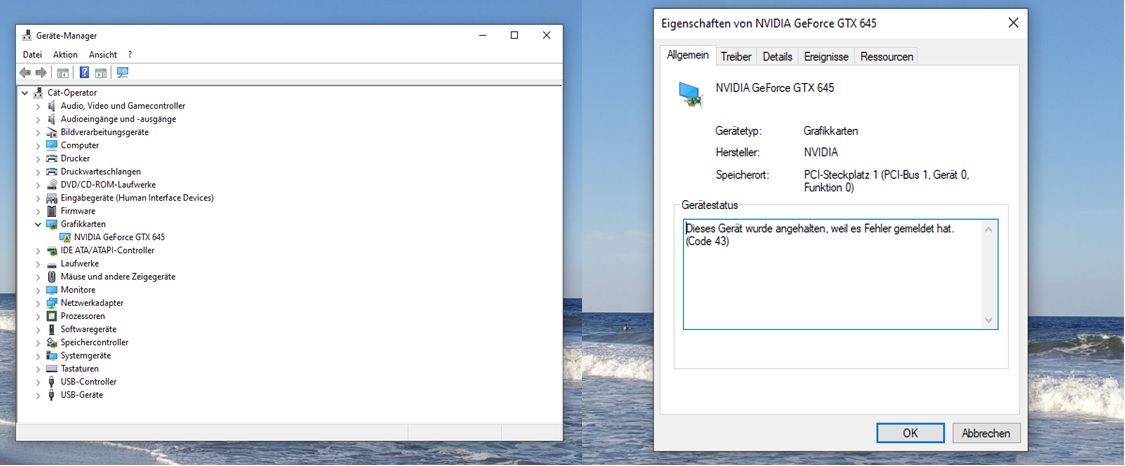Select the Monitore label
1125x466 pixels.
(x=77, y=290)
